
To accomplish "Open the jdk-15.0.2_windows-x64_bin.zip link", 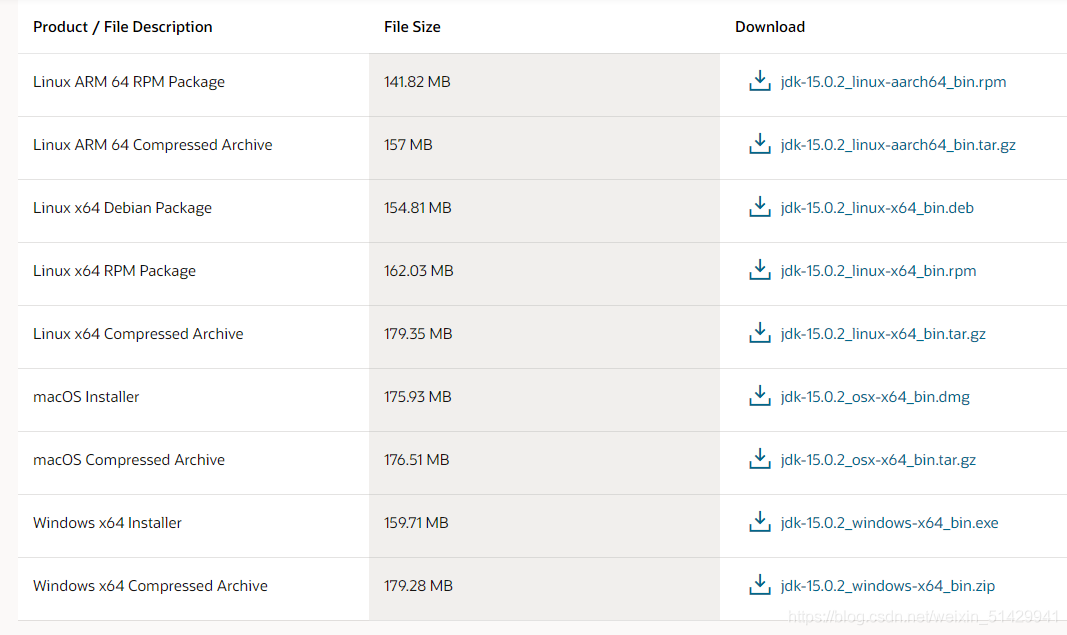I will click(x=888, y=586).
